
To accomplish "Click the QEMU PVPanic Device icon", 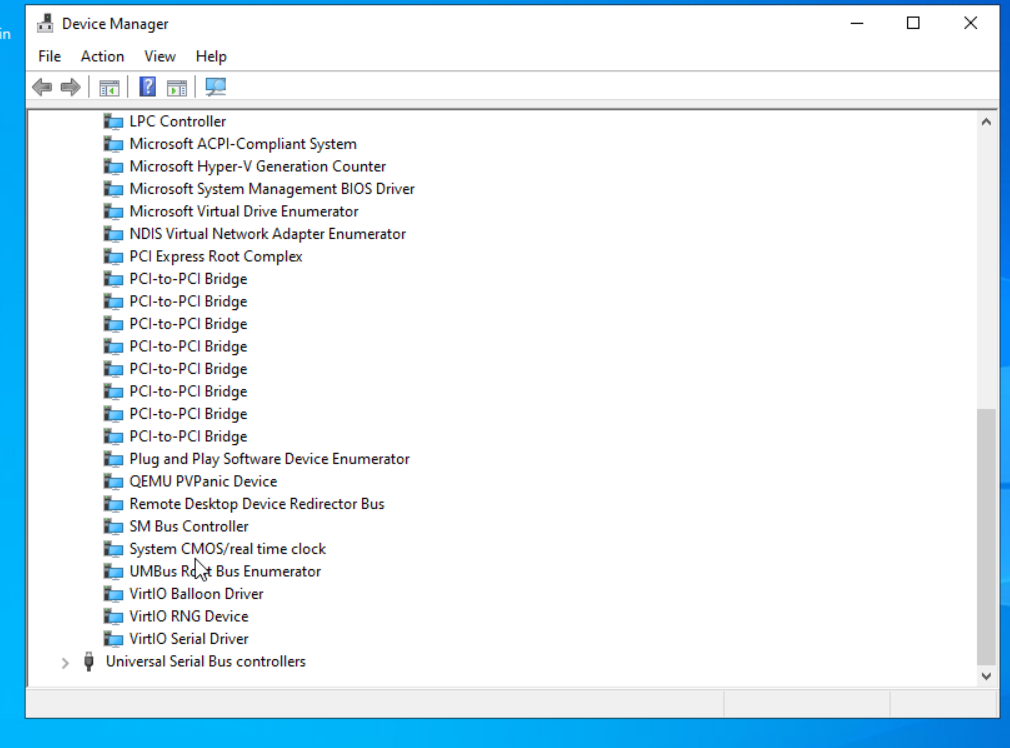I will click(x=113, y=481).
